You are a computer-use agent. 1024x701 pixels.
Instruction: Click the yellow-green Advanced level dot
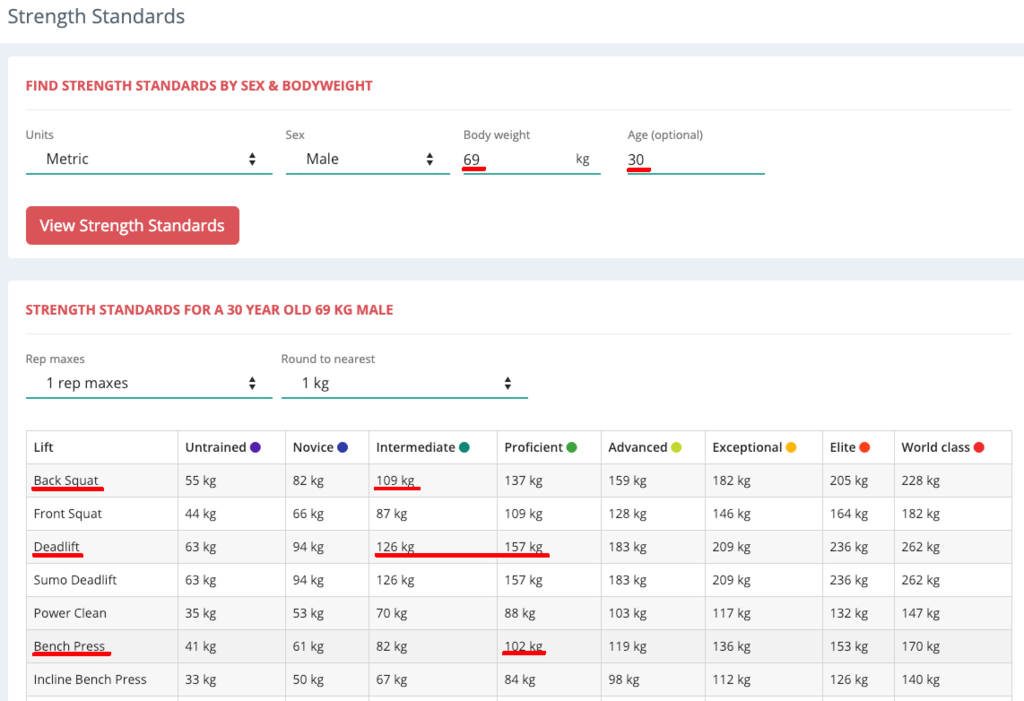click(x=676, y=448)
